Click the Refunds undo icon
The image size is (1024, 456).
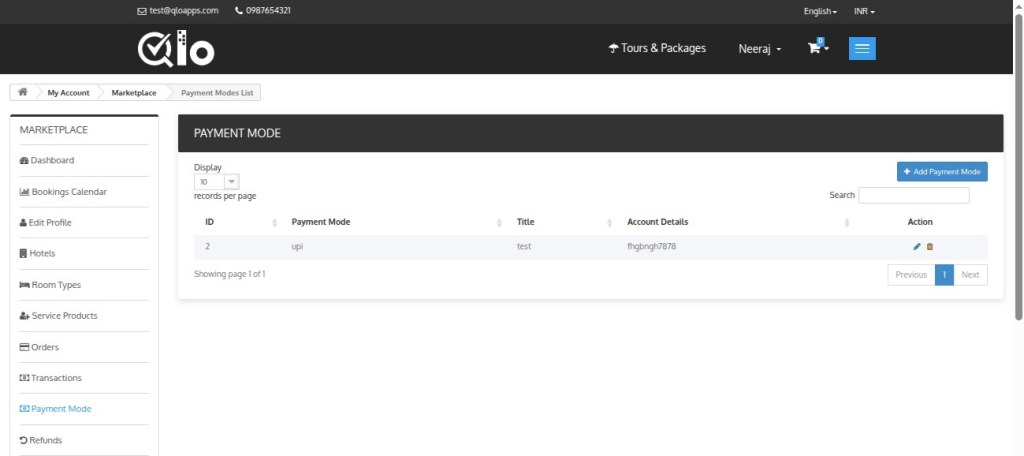tap(24, 440)
